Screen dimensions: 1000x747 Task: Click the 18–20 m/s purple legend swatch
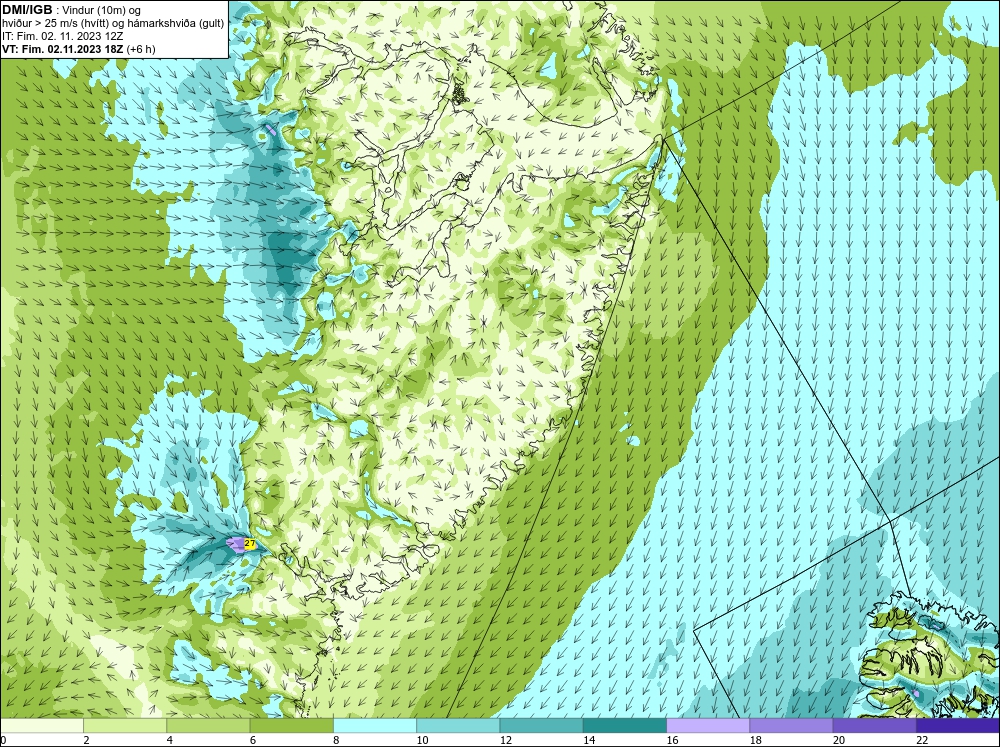click(x=791, y=726)
